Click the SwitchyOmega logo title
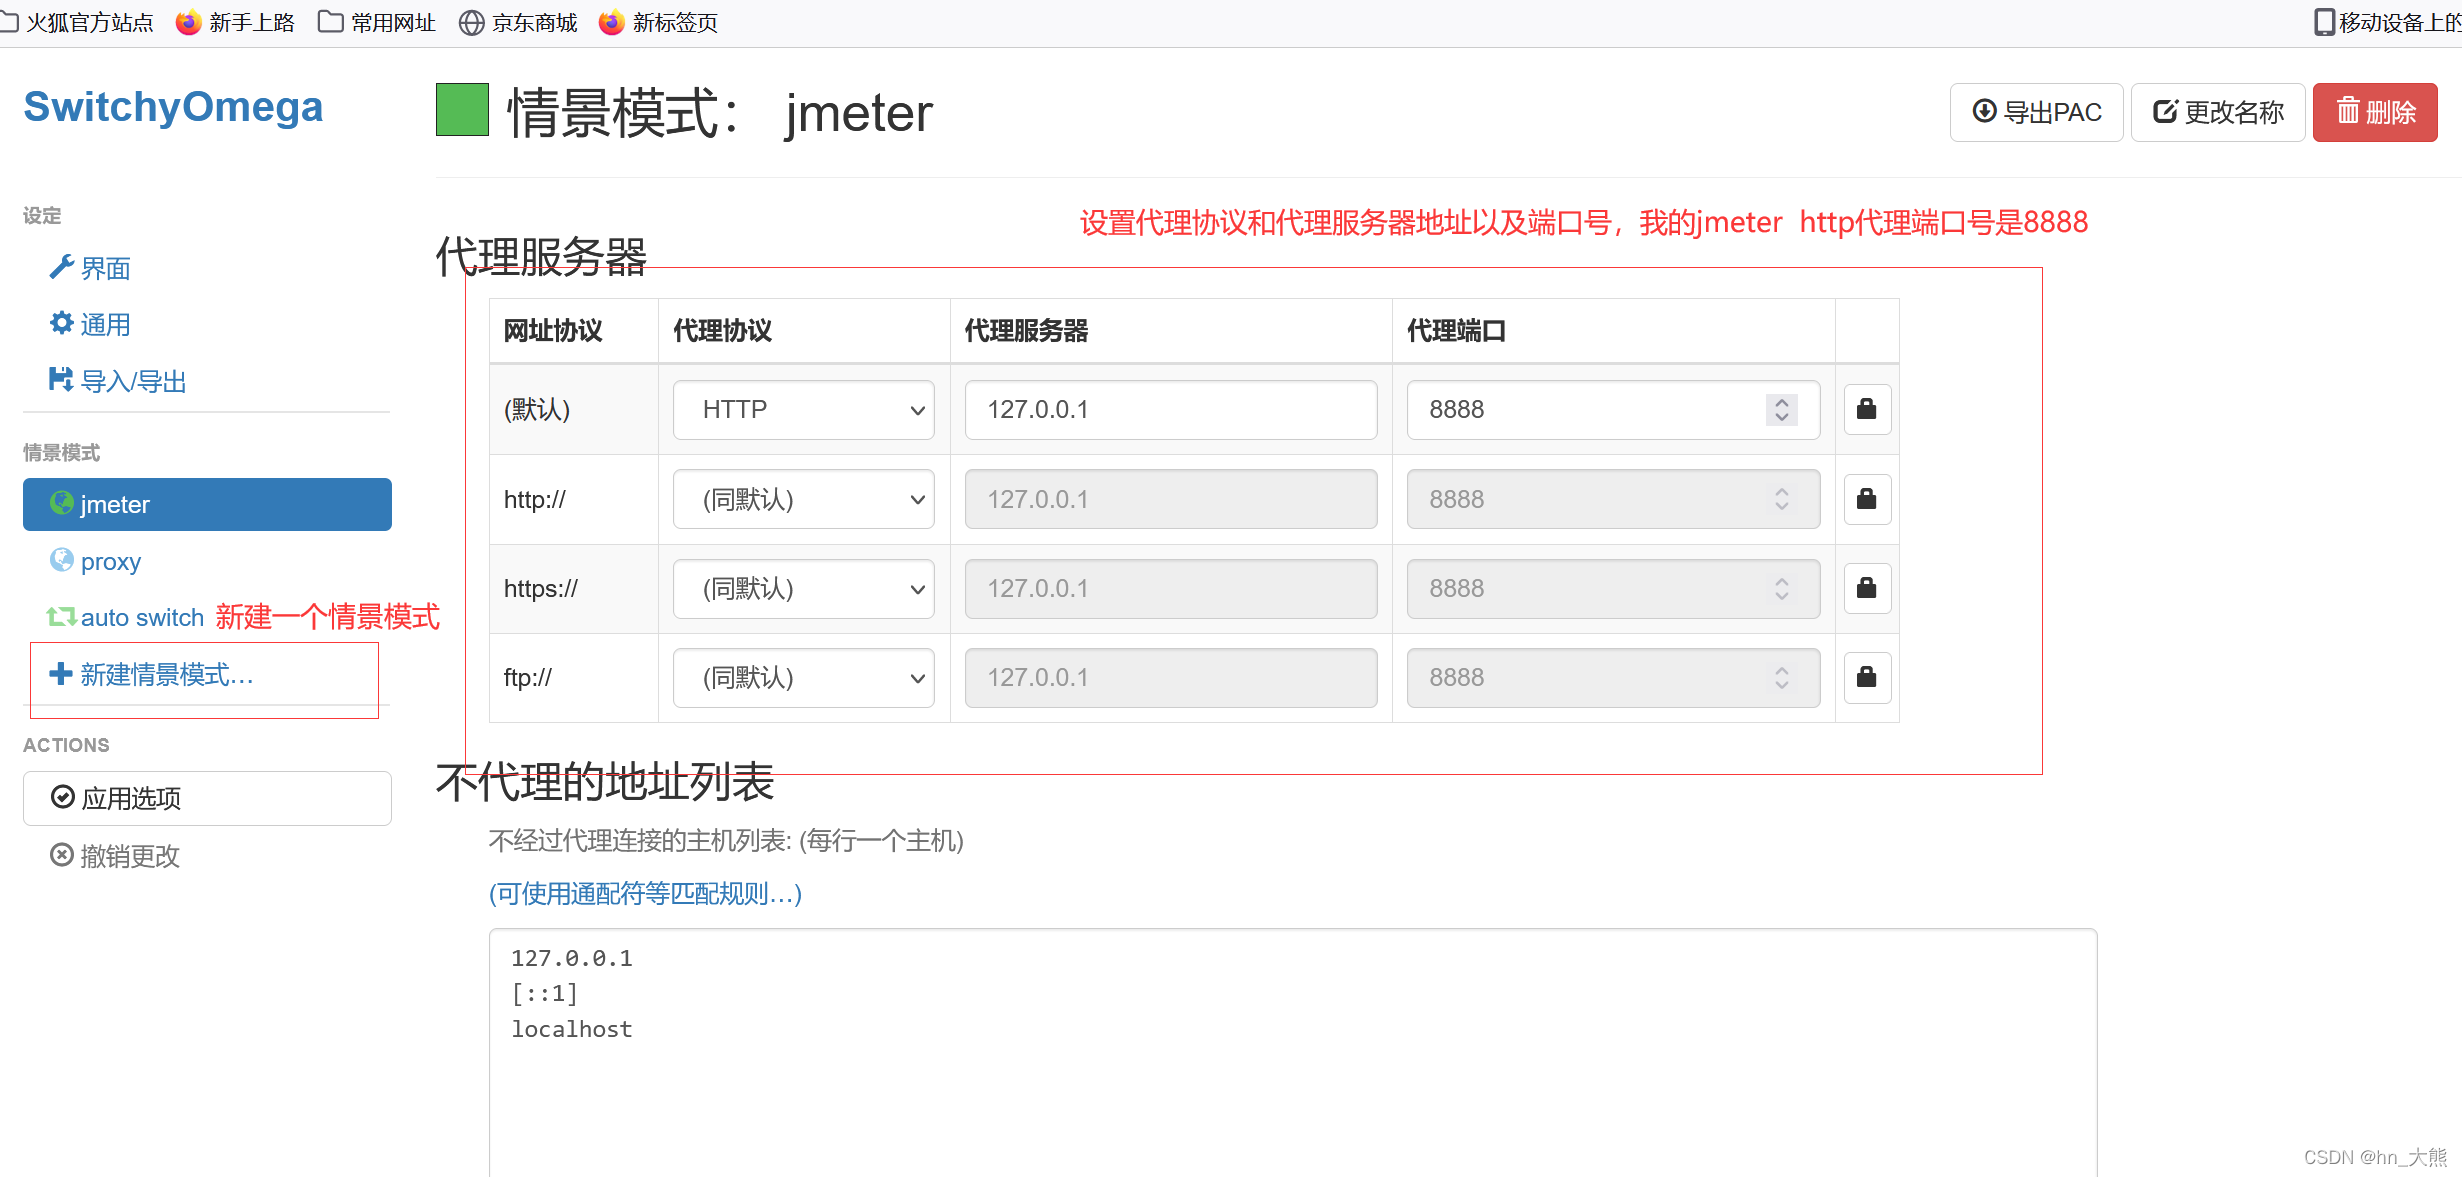Viewport: 2462px width, 1177px height. click(x=173, y=107)
